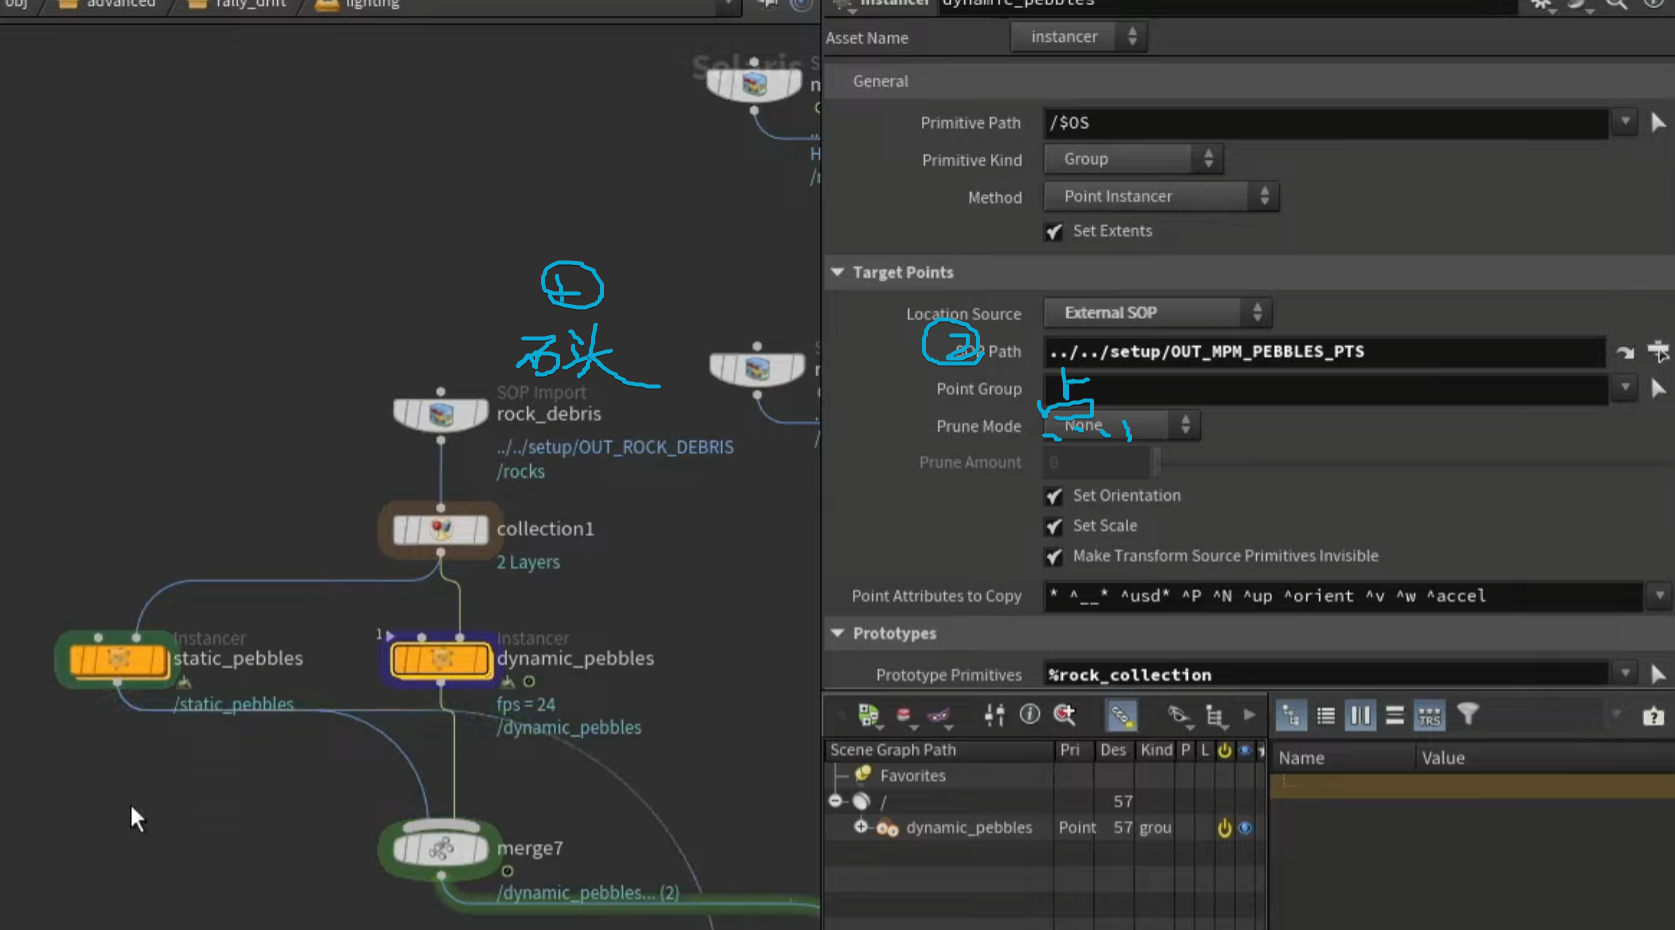Select the dynamic_pebbles instancer node
Image resolution: width=1675 pixels, height=930 pixels.
[x=441, y=660]
